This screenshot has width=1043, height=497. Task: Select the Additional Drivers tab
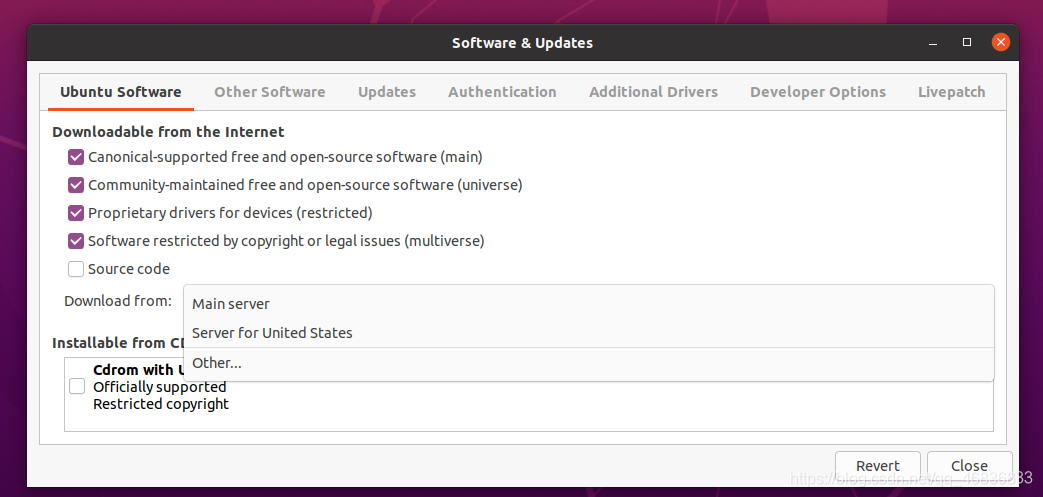pos(653,92)
